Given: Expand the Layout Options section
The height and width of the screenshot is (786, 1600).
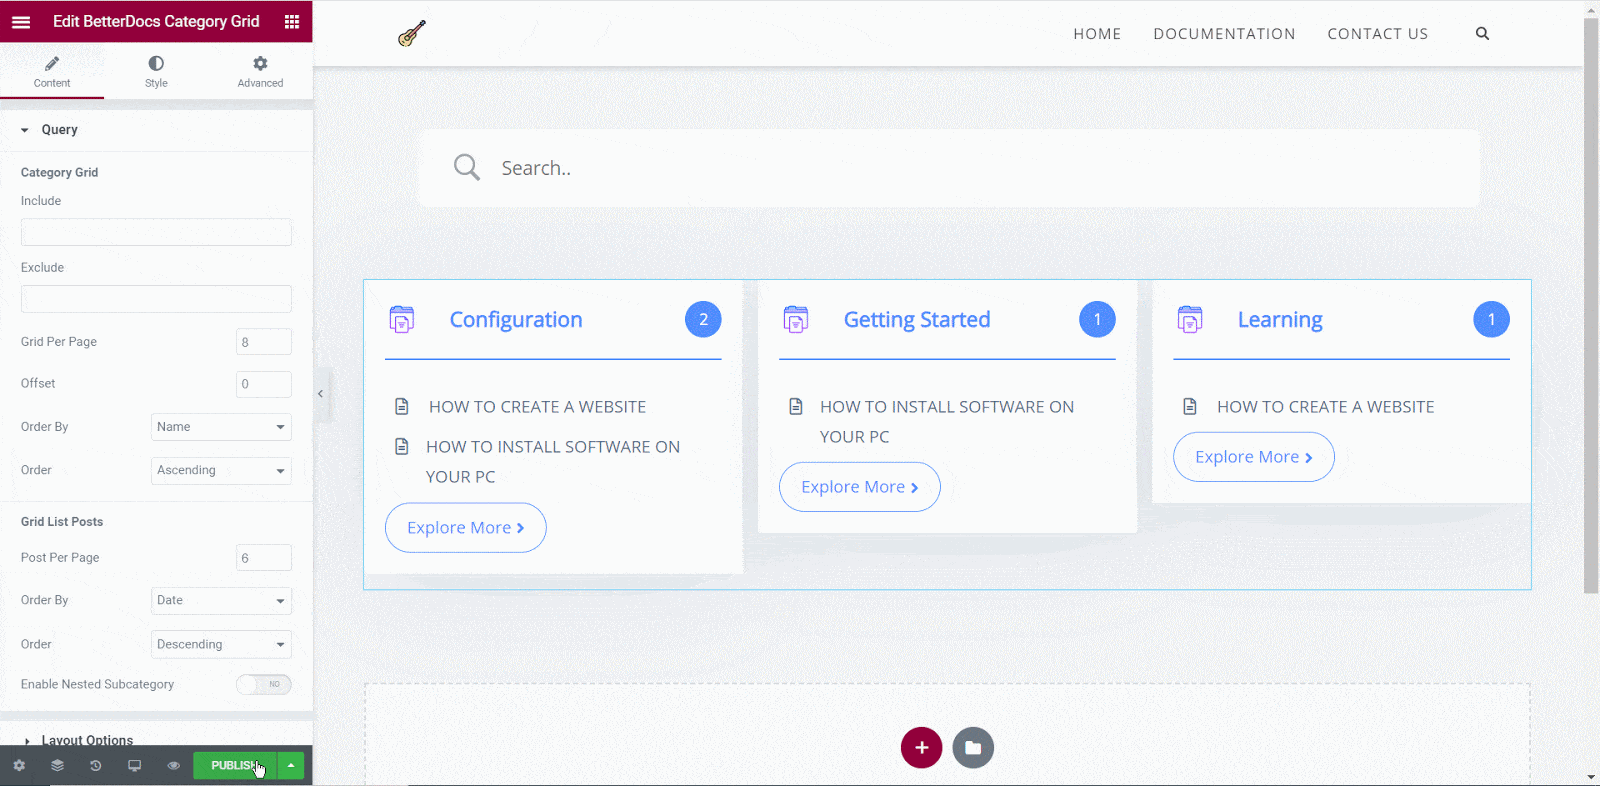Looking at the screenshot, I should click(156, 741).
